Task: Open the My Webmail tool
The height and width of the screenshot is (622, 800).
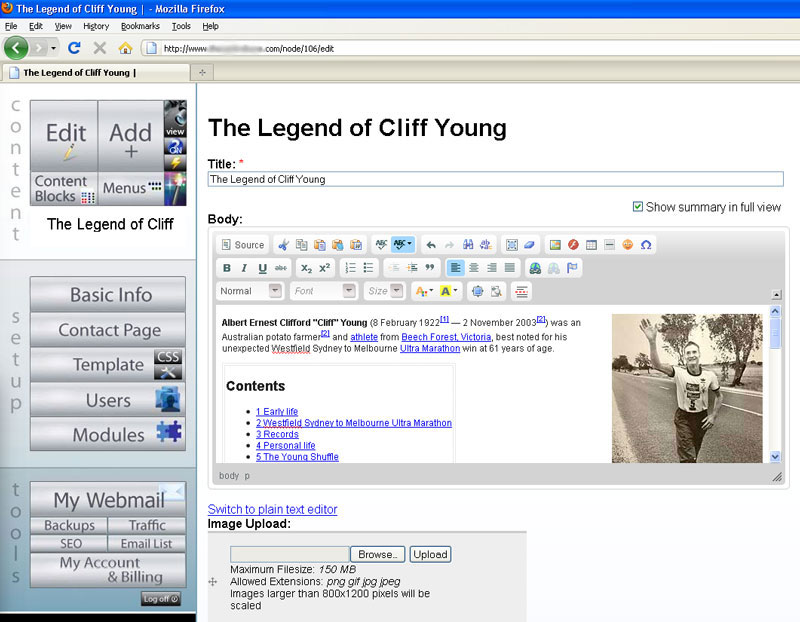Action: (x=108, y=500)
